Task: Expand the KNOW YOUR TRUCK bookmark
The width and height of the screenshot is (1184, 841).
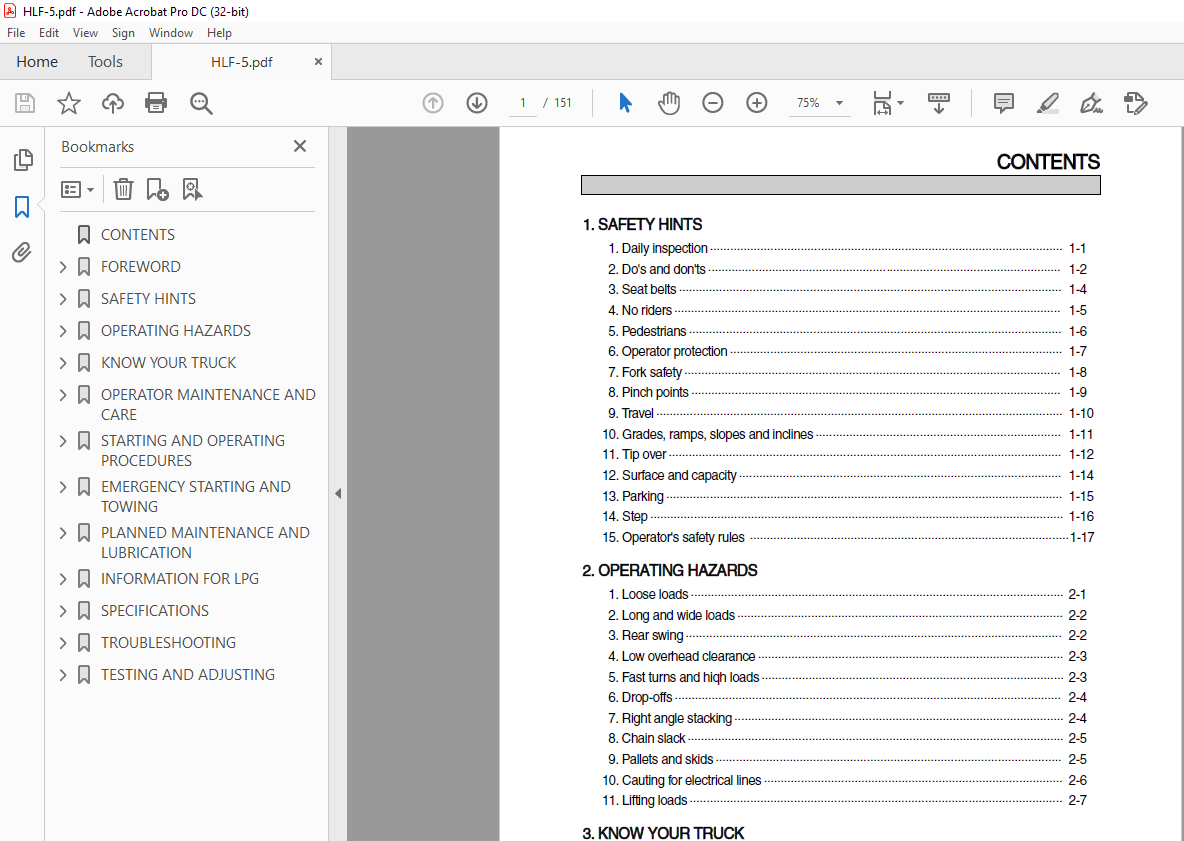Action: click(63, 362)
